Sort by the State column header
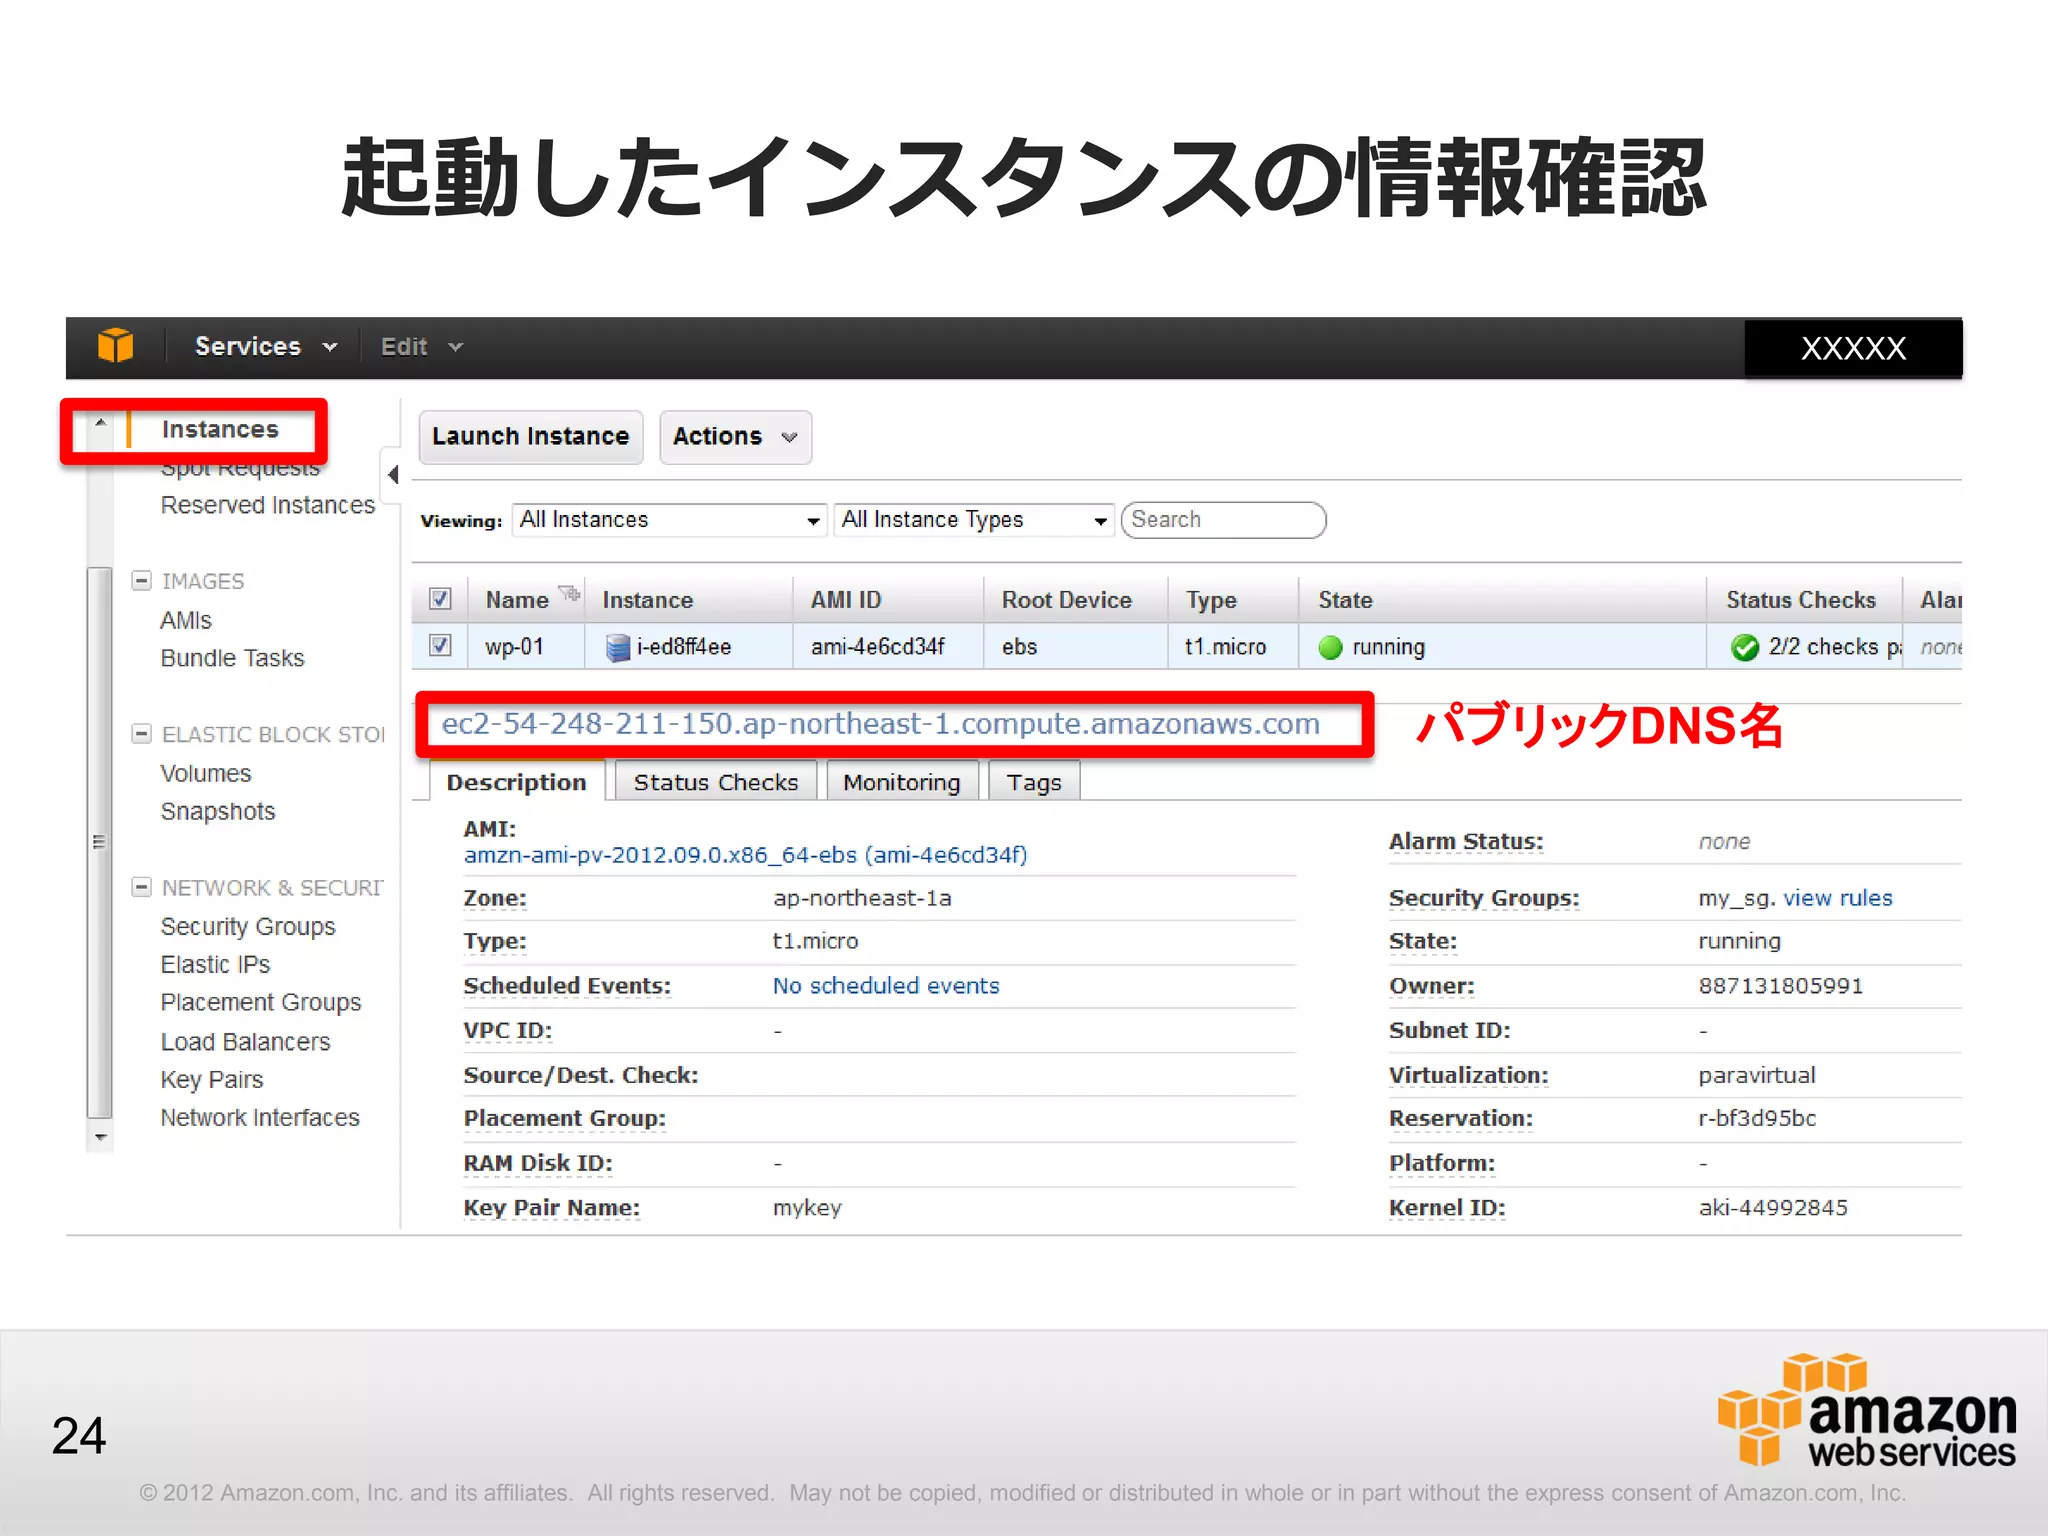This screenshot has height=1536, width=2048. click(x=1345, y=600)
